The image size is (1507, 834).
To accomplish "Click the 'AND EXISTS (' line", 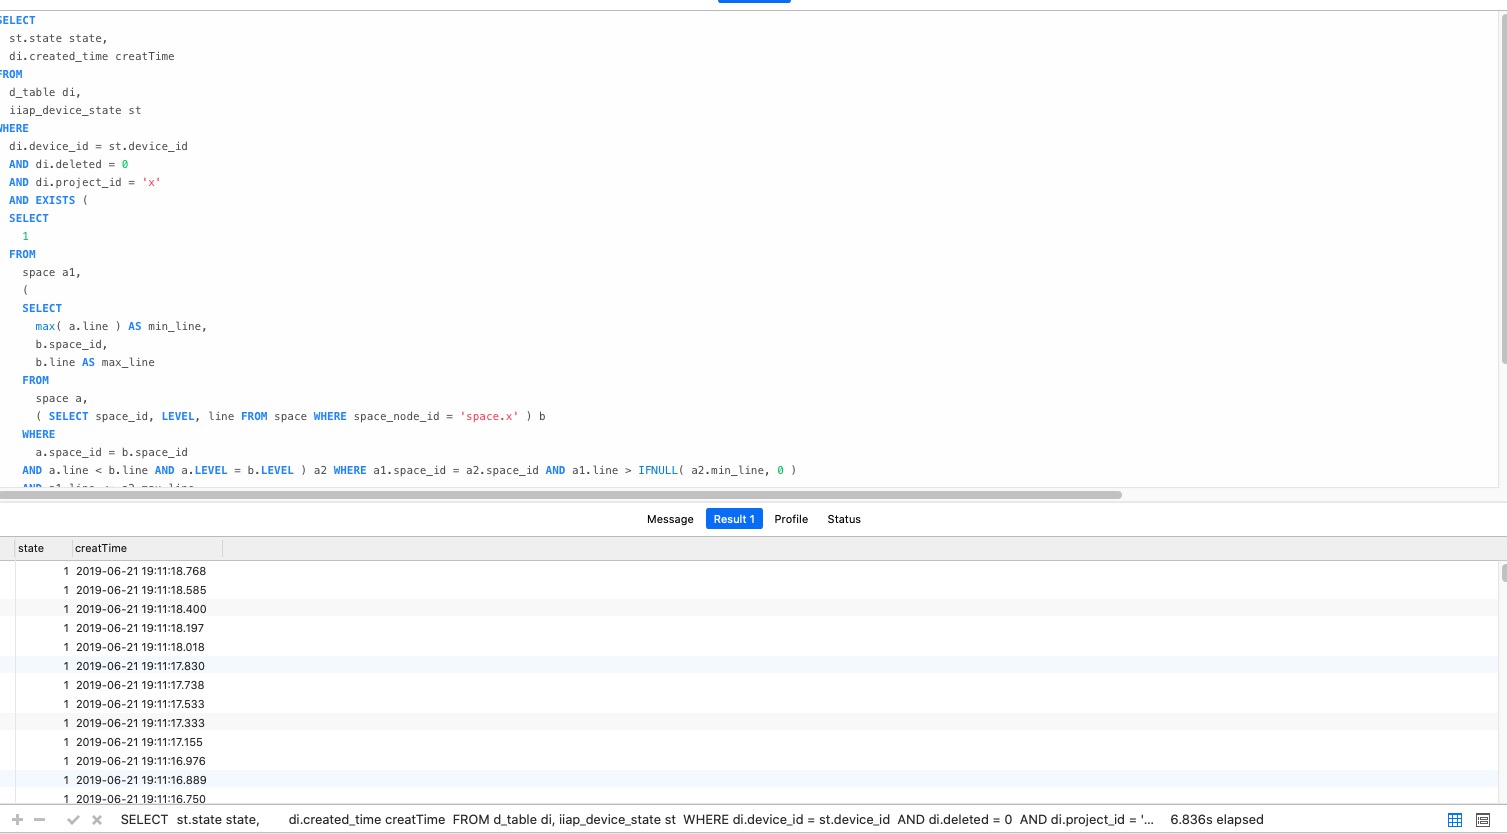I will tap(48, 200).
